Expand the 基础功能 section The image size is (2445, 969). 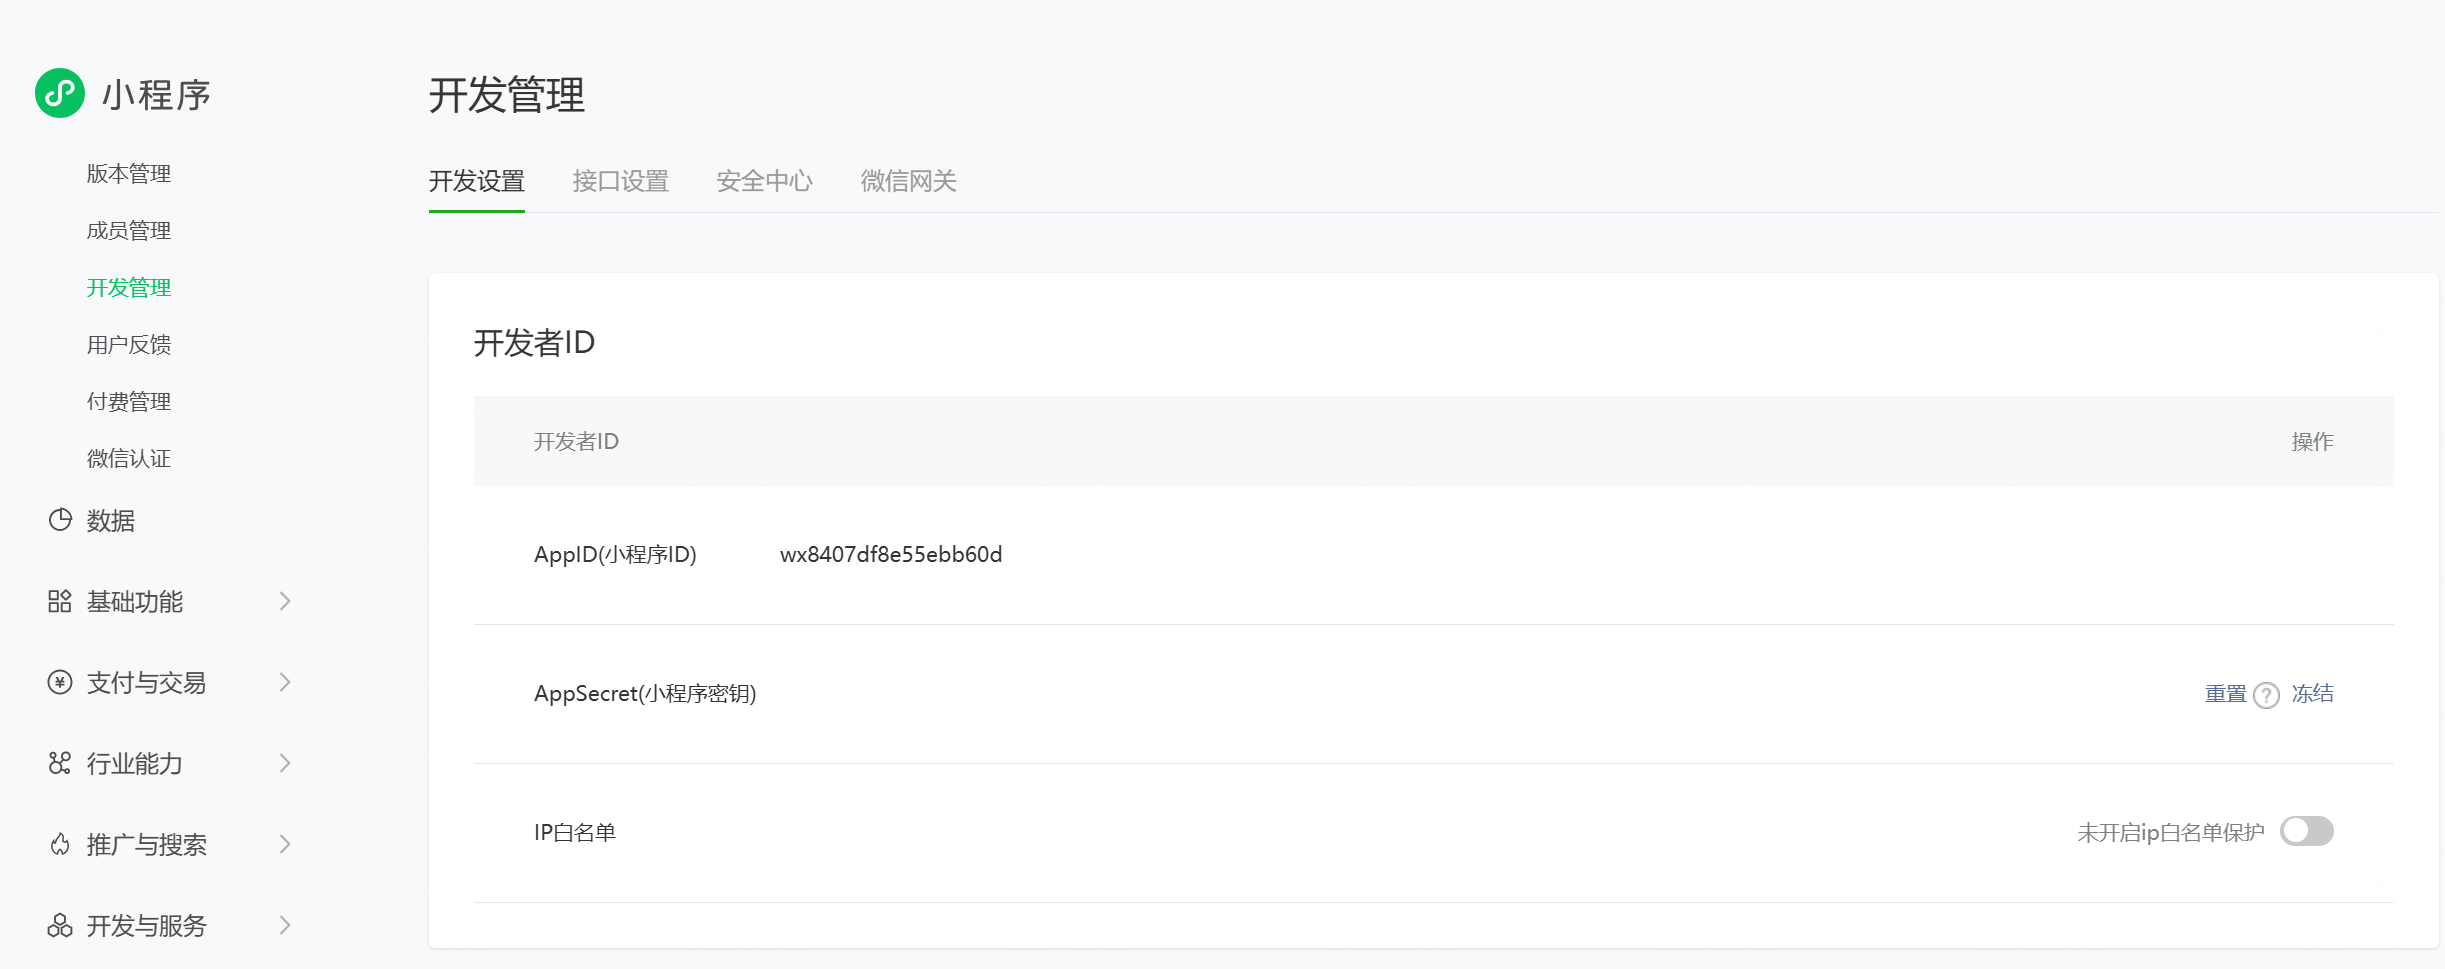coord(287,601)
